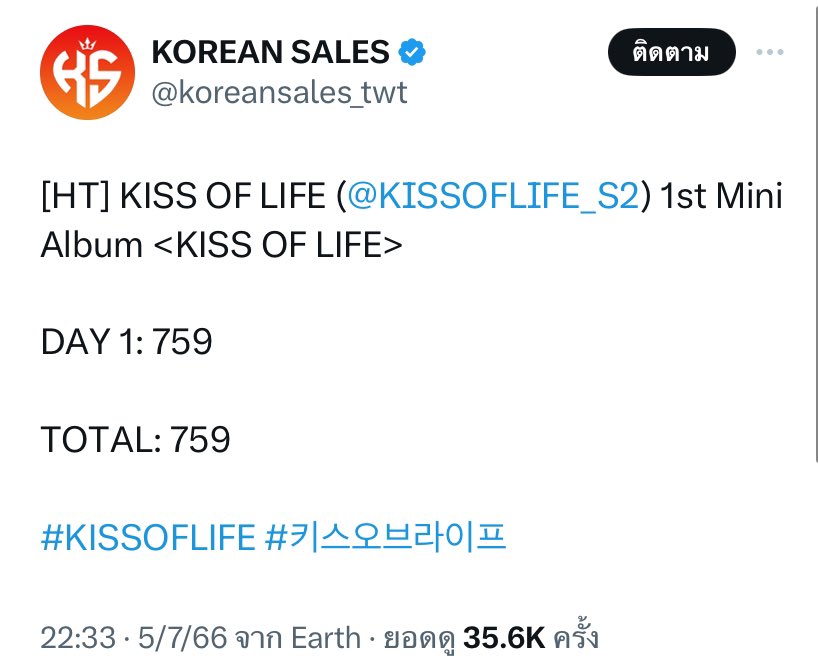818x672 pixels.
Task: Click the 5/7/66 post date
Action: [183, 638]
